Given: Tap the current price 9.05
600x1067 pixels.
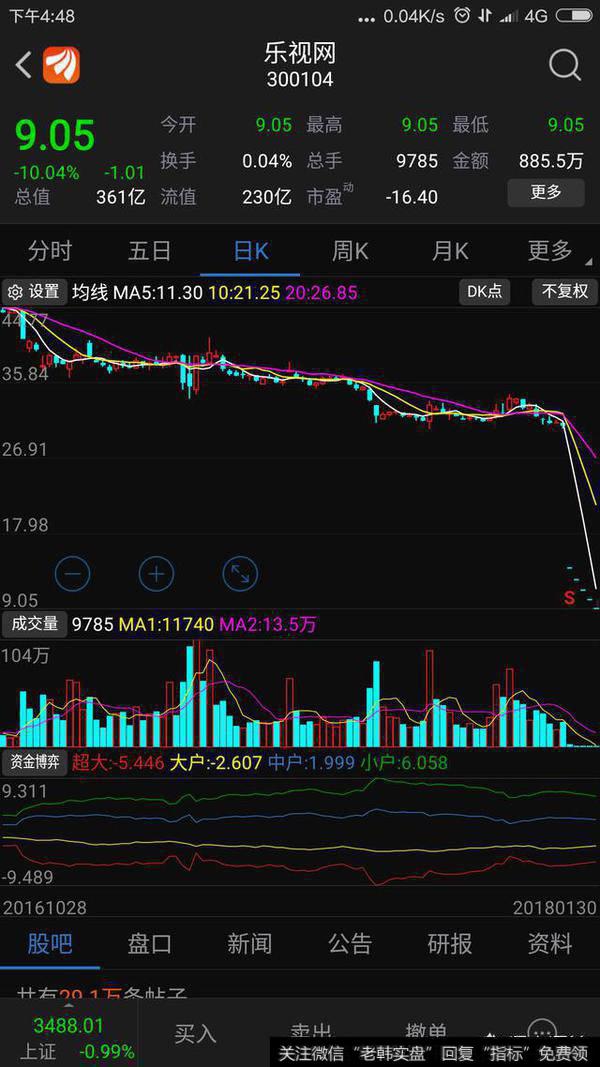Looking at the screenshot, I should 54,135.
